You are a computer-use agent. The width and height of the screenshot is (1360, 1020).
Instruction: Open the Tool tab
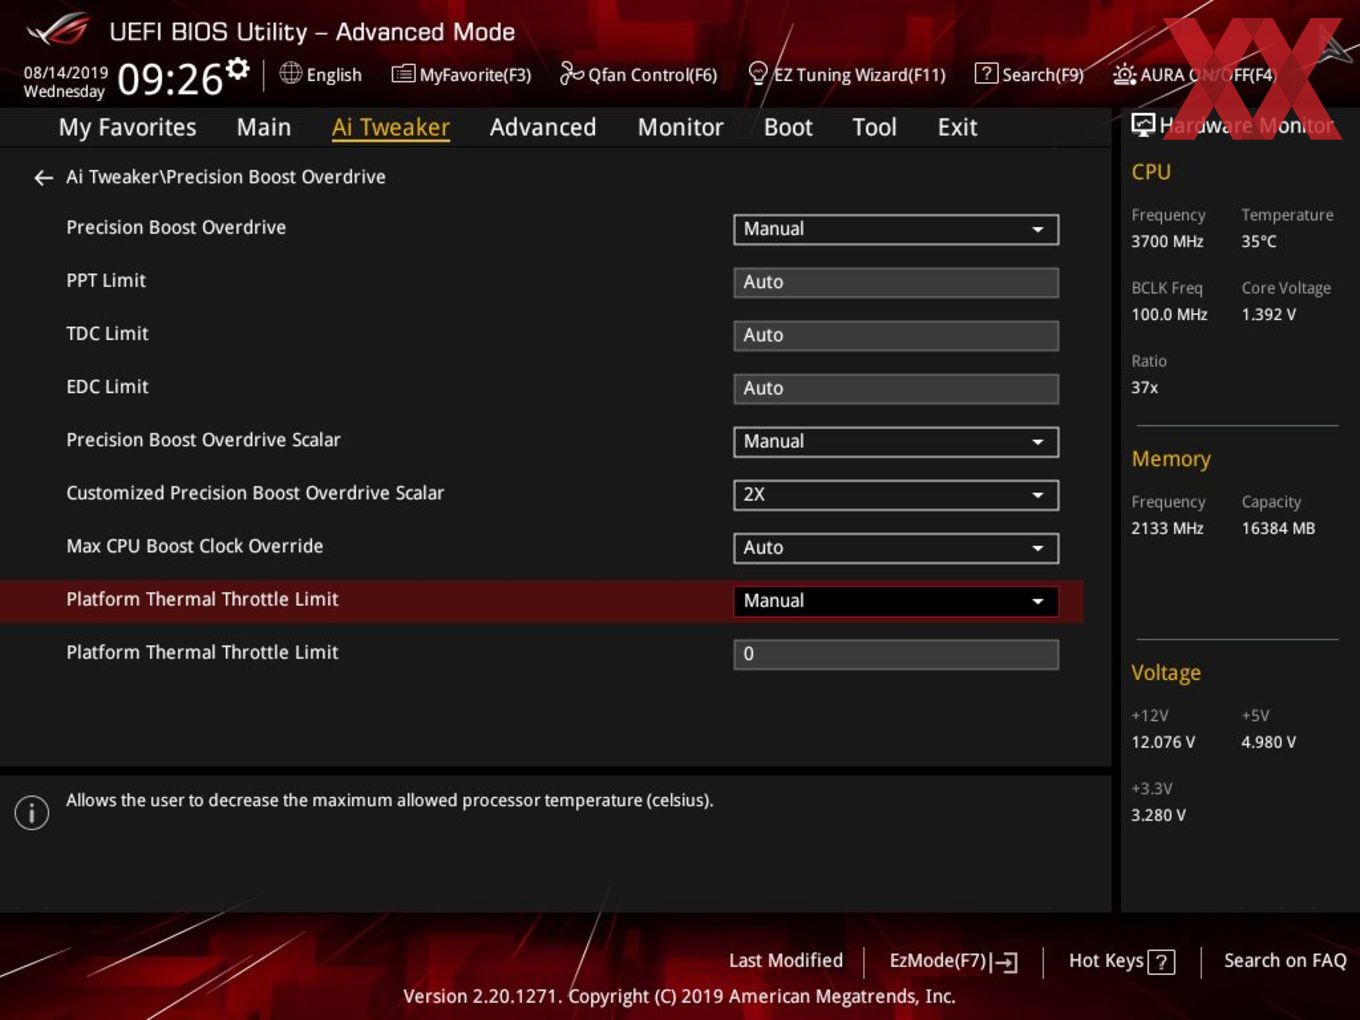874,127
